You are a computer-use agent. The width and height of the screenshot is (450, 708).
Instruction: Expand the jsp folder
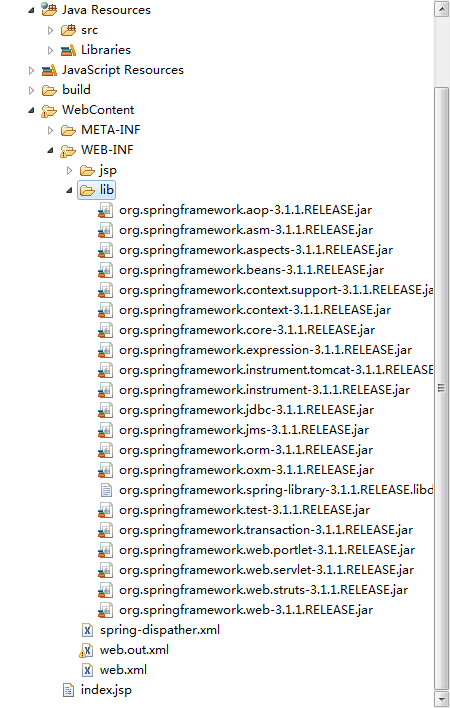69,170
